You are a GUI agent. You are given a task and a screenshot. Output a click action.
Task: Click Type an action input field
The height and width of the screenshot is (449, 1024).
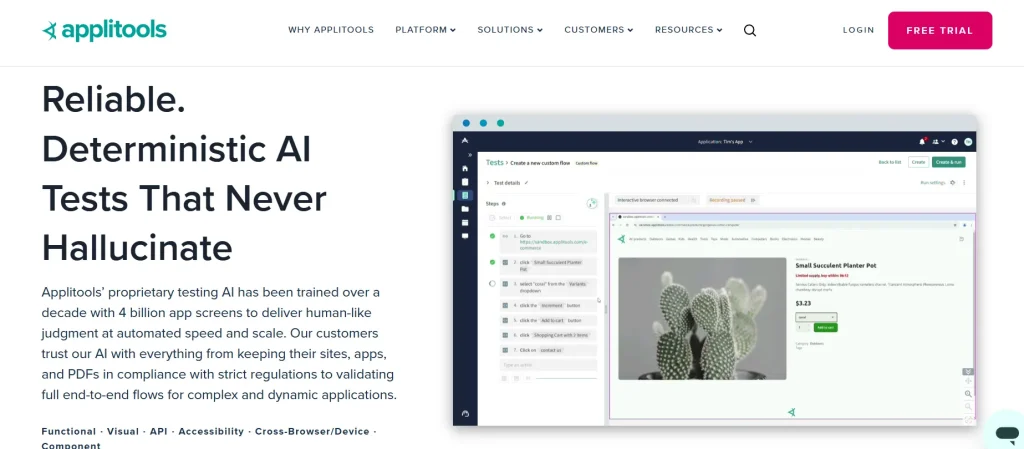click(x=549, y=365)
